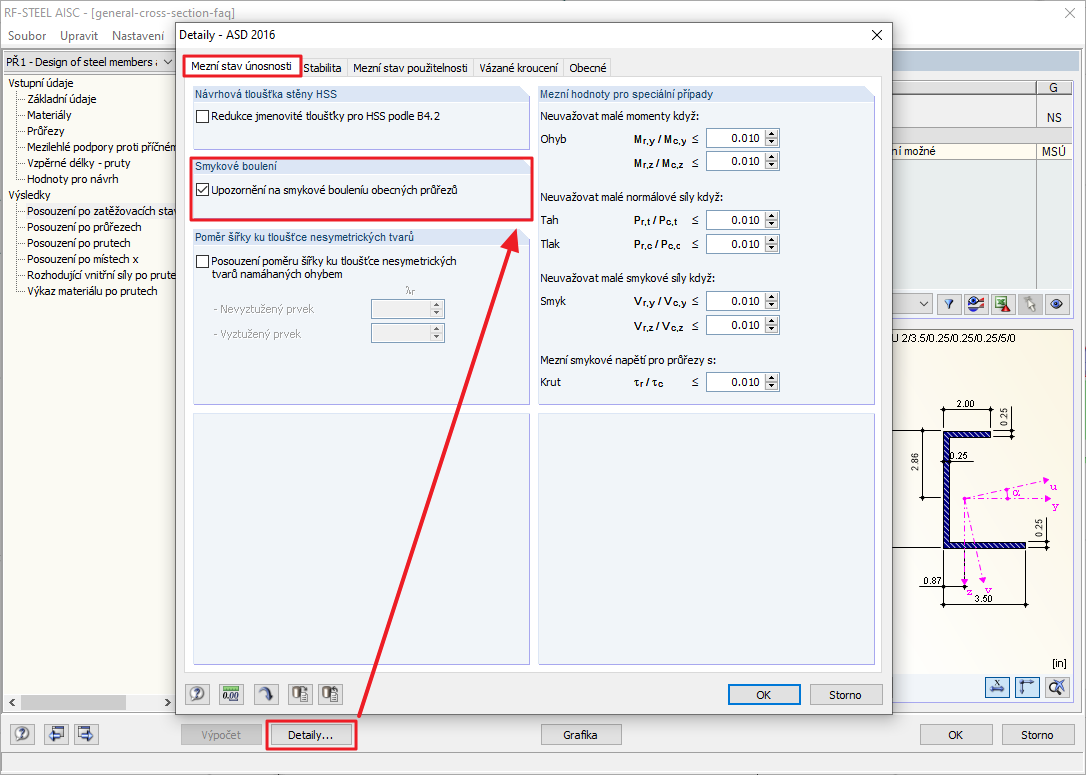Click the Výsledky tree node

coord(29,195)
